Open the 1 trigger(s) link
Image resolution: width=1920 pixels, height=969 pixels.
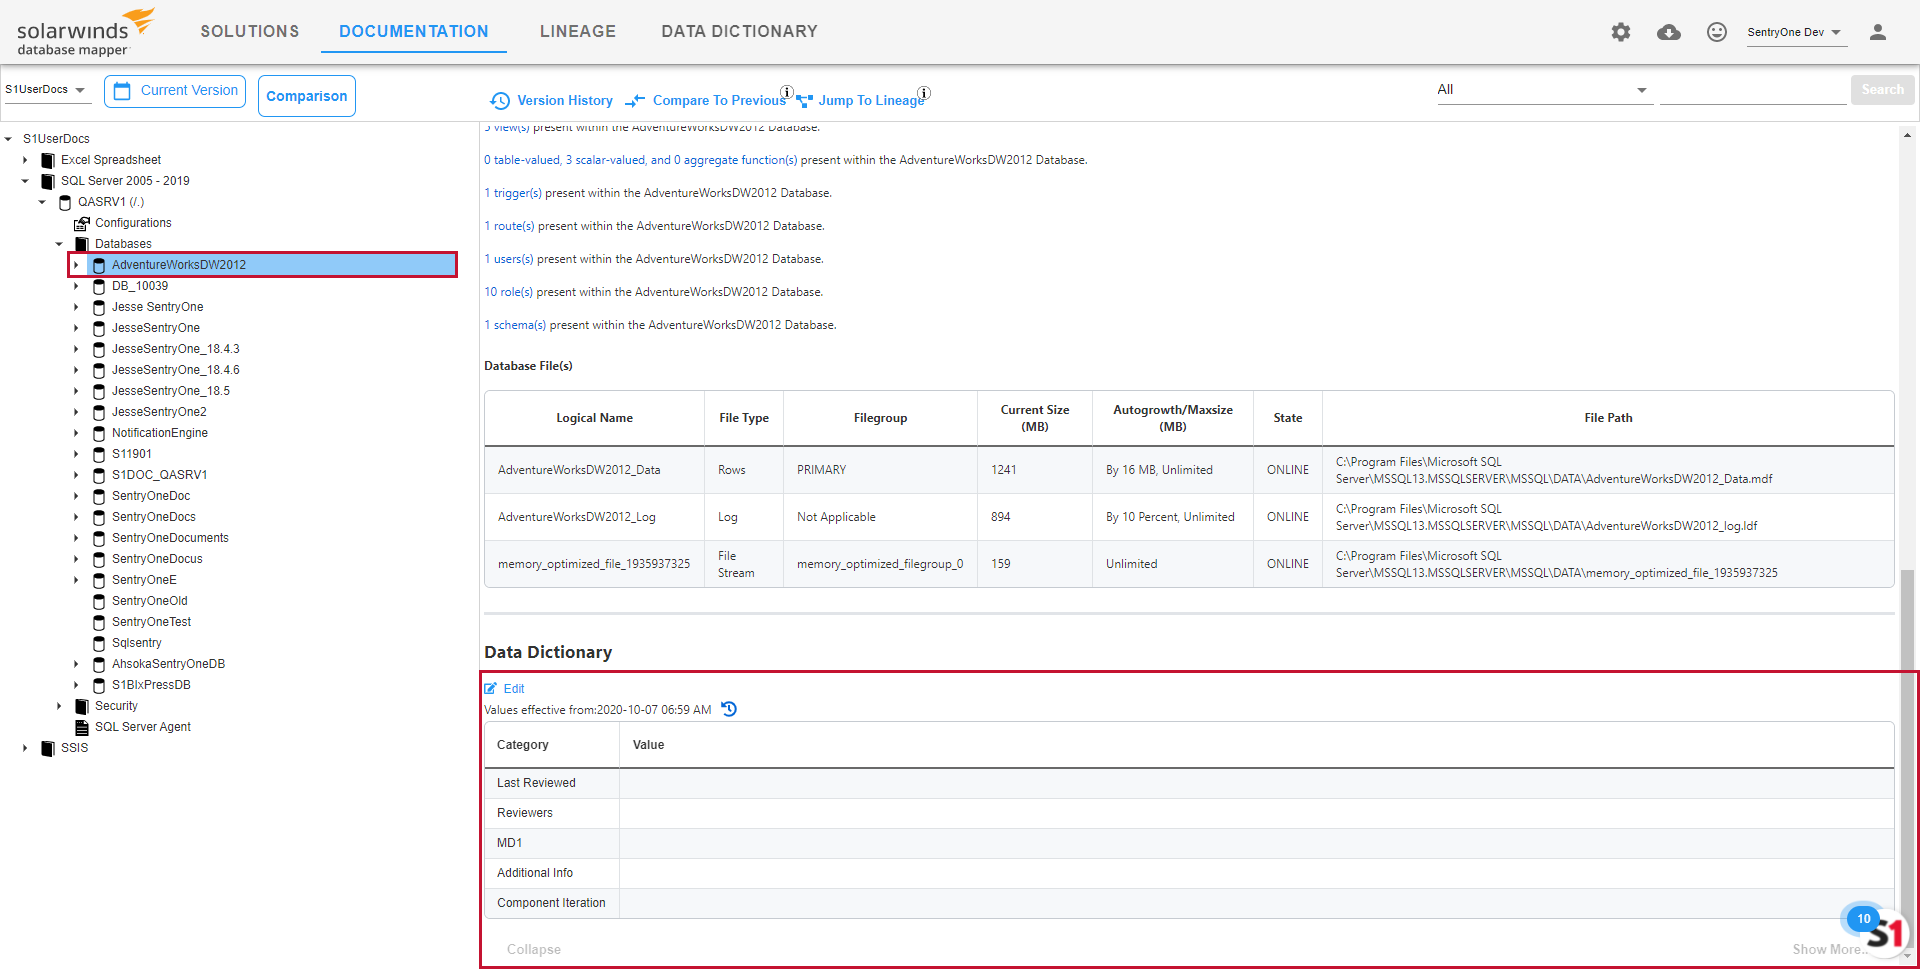(513, 193)
